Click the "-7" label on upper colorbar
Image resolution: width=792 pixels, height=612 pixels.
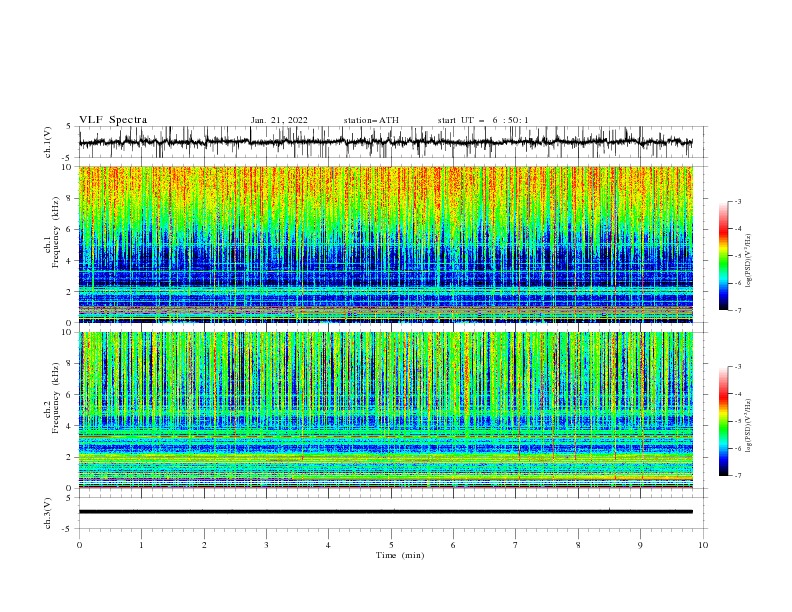tap(738, 310)
